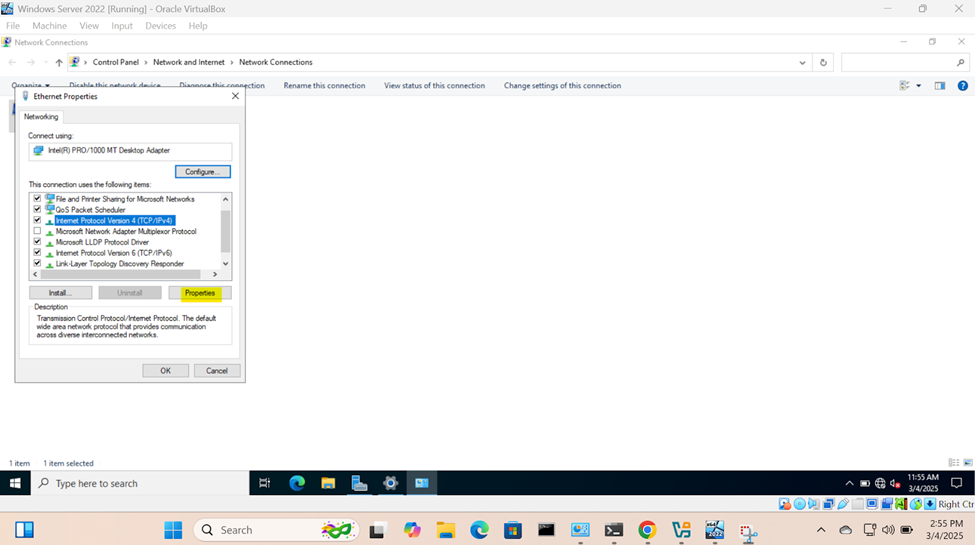Screen dimensions: 975x545
Task: Uncheck Internet Protocol Version 4 checkbox
Action: click(37, 220)
